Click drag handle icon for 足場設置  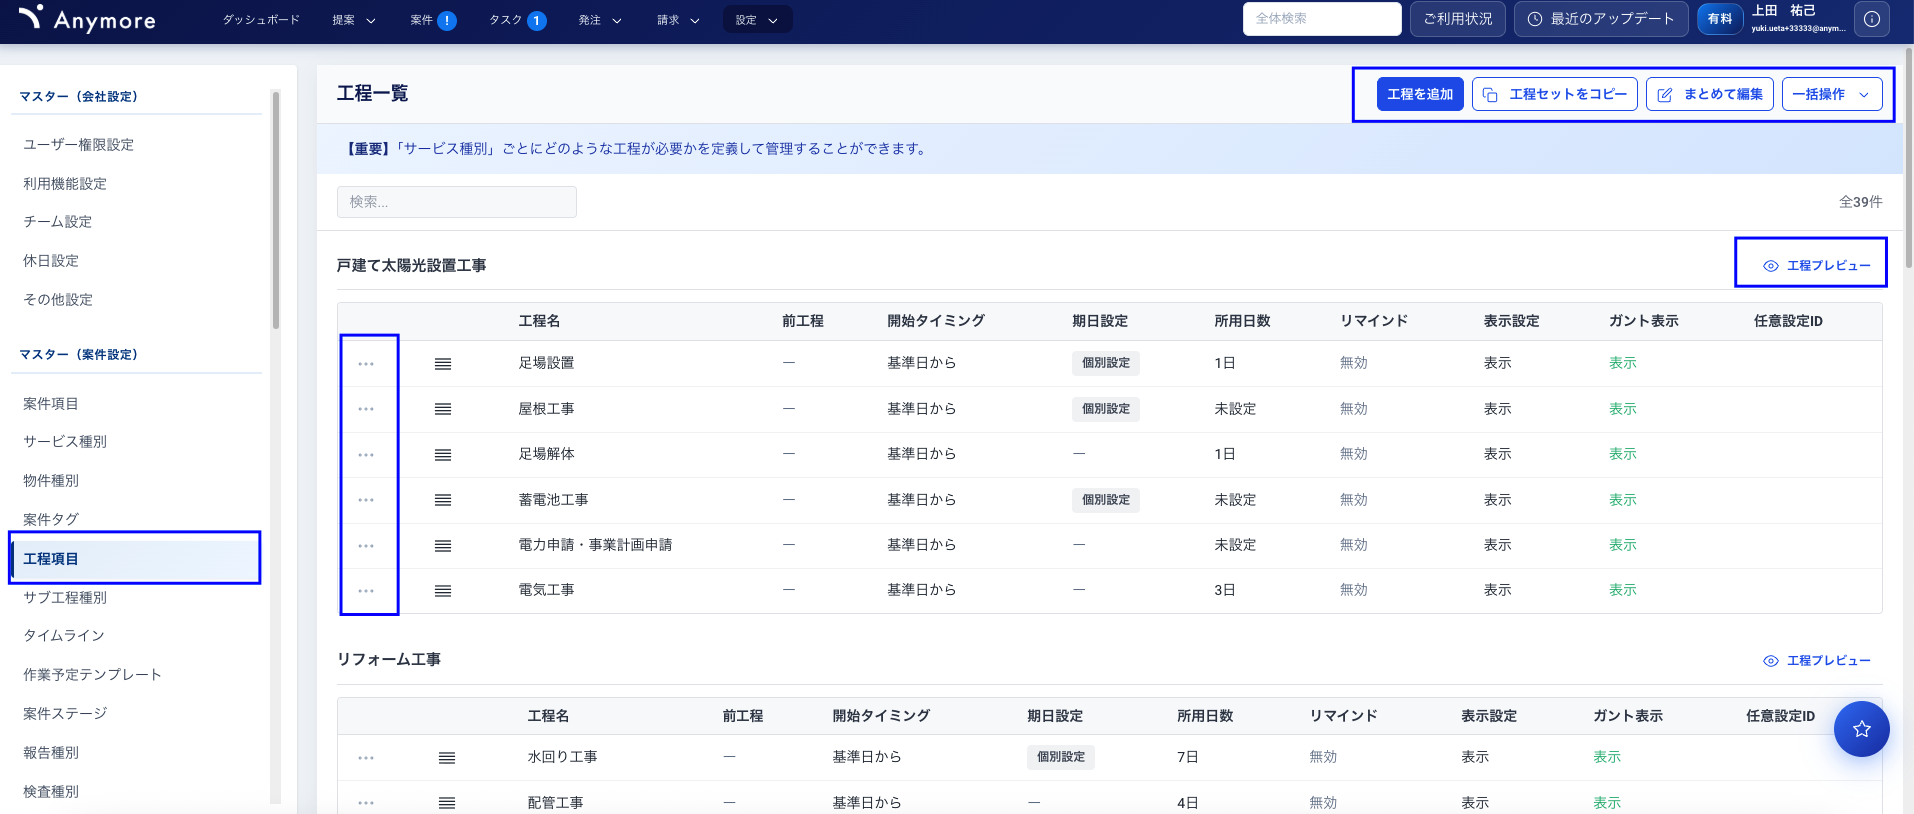pyautogui.click(x=443, y=364)
